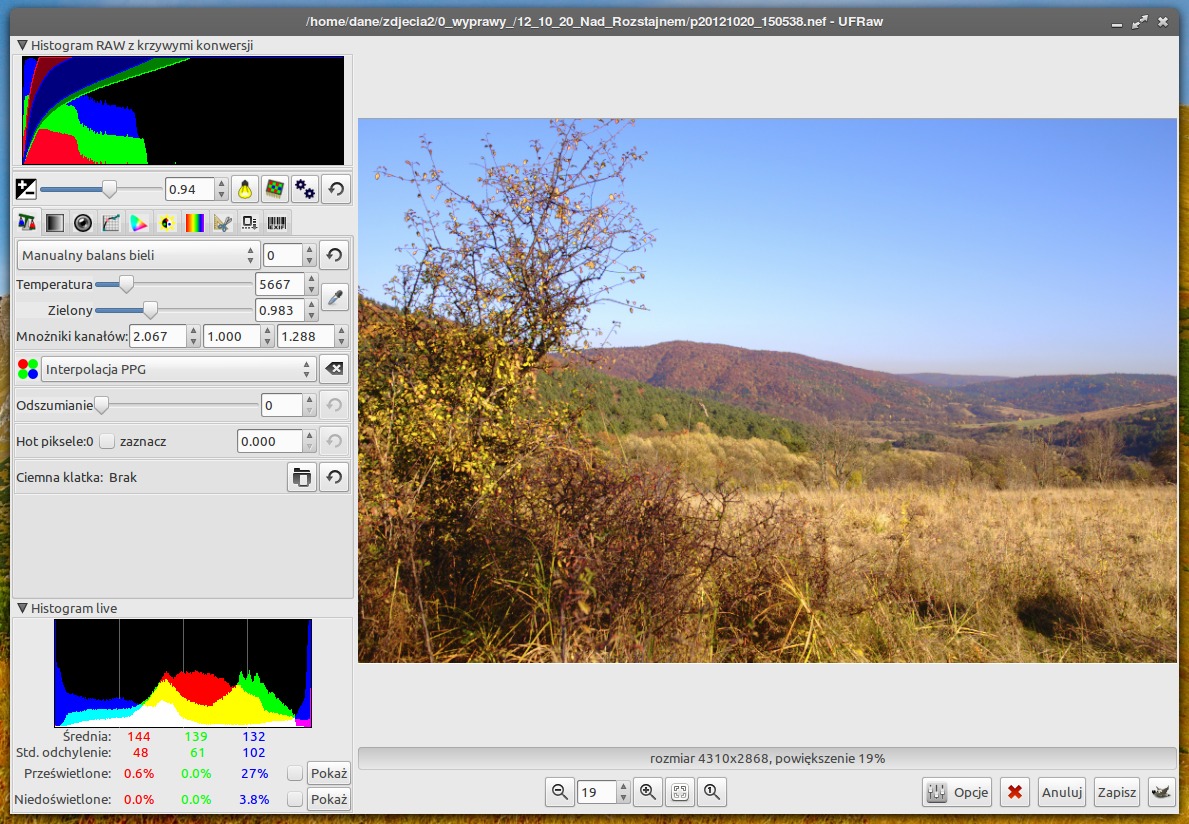Switch to the crop and rotate tab
This screenshot has height=824, width=1189.
(x=222, y=222)
